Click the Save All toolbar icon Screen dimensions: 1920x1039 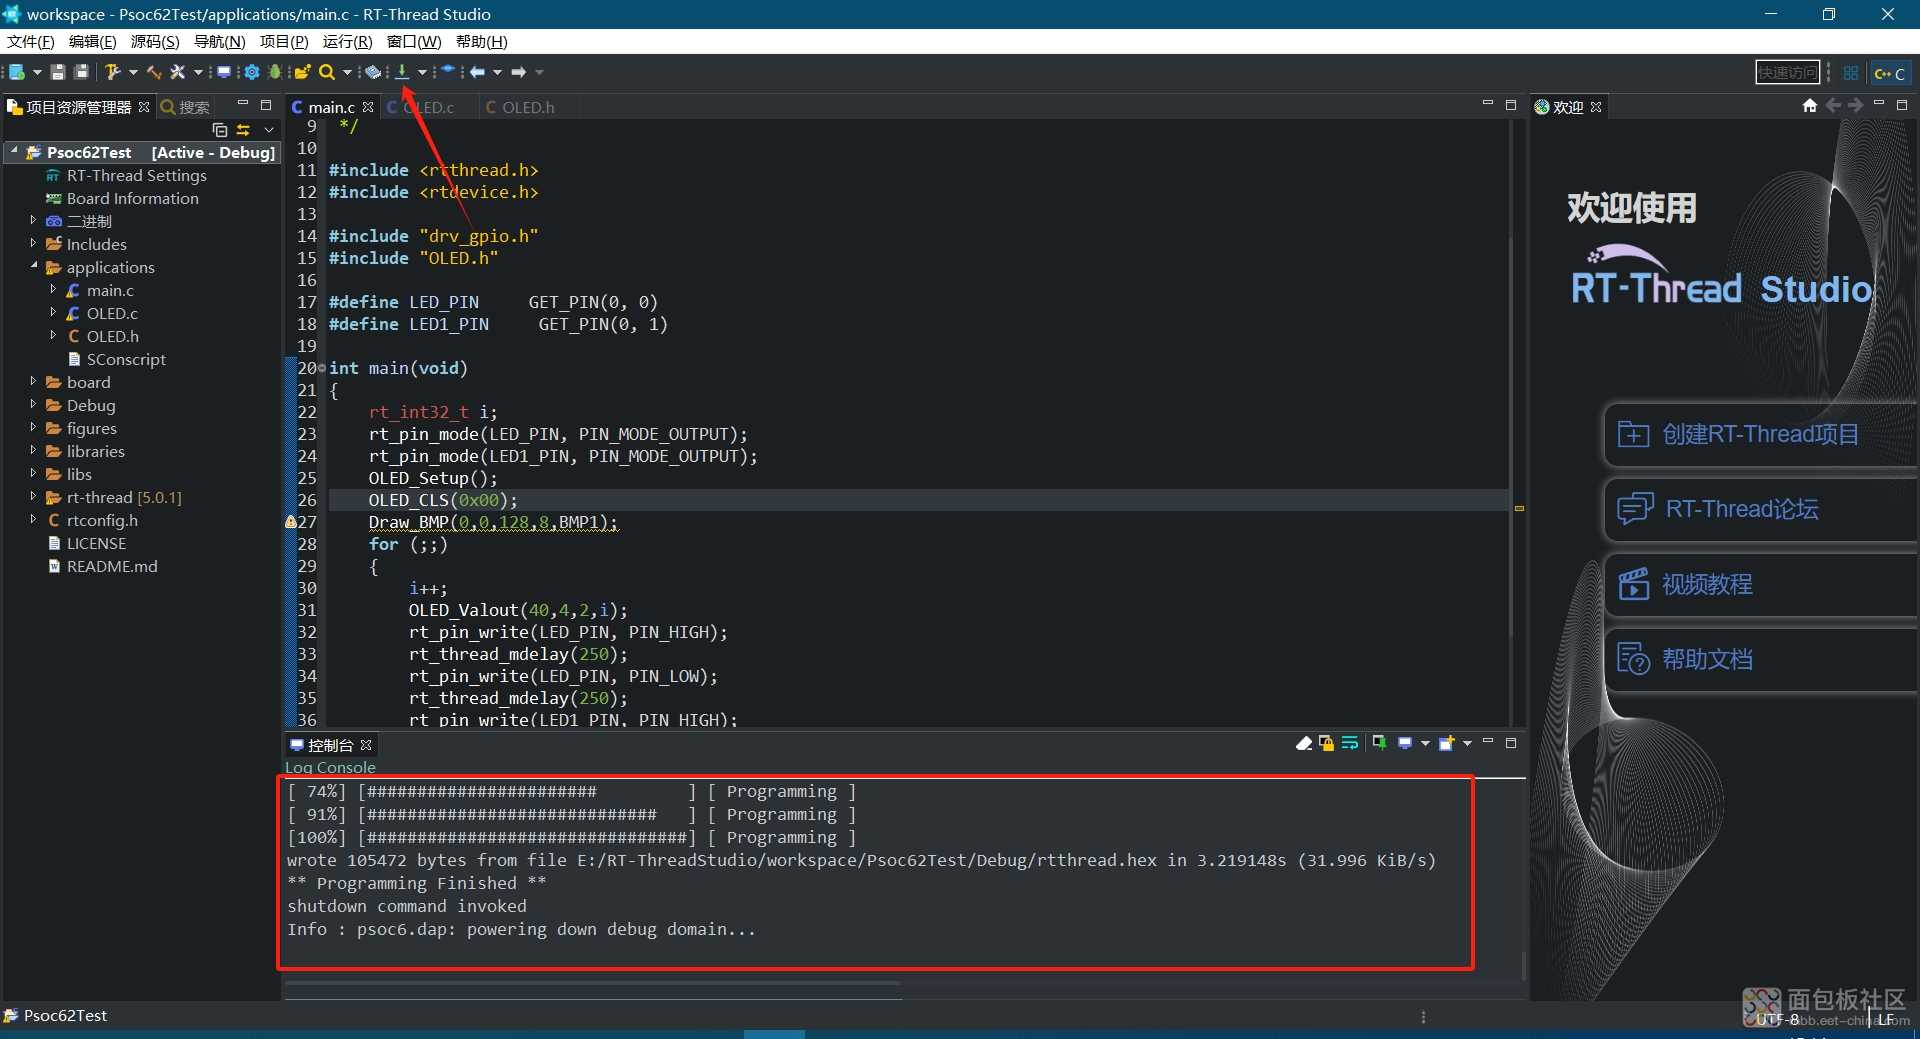pyautogui.click(x=82, y=72)
